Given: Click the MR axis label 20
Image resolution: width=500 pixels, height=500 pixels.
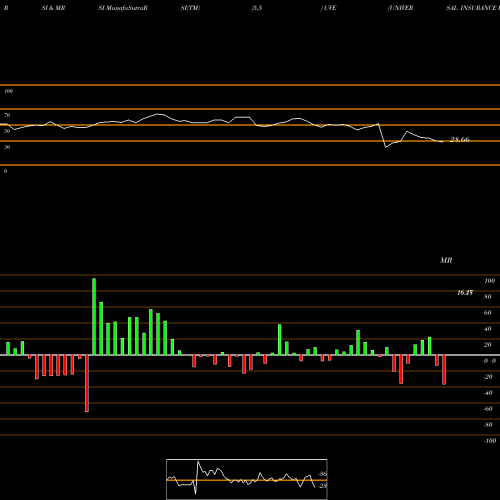Looking at the screenshot, I should pyautogui.click(x=488, y=345).
